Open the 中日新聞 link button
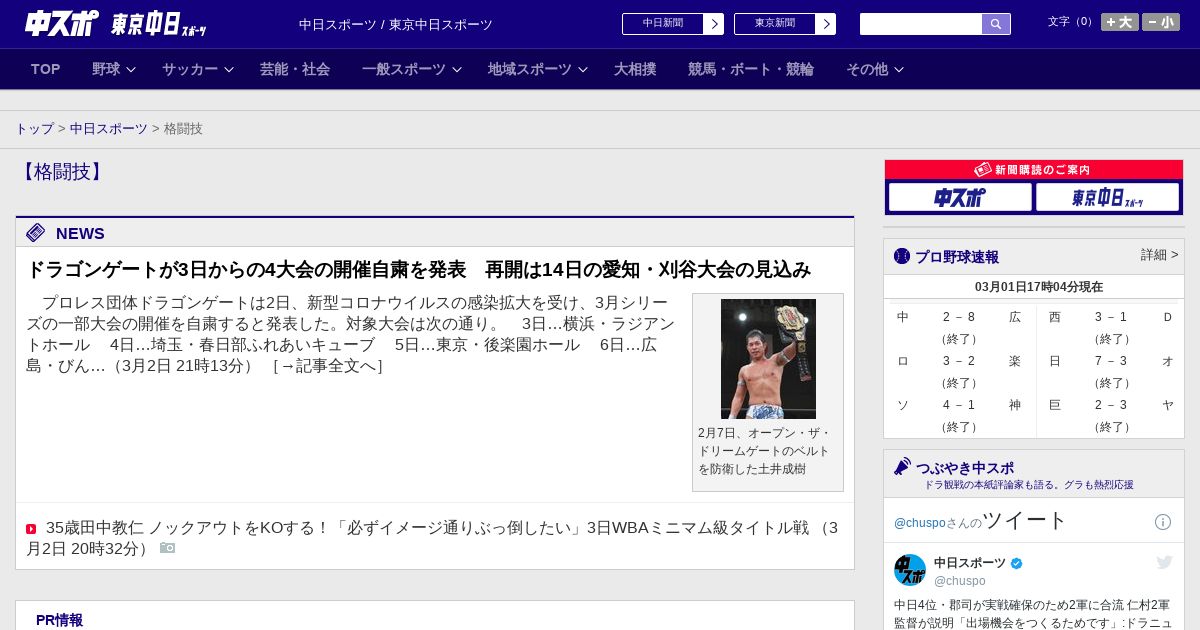Screen dimensions: 1200x630 (x=663, y=24)
